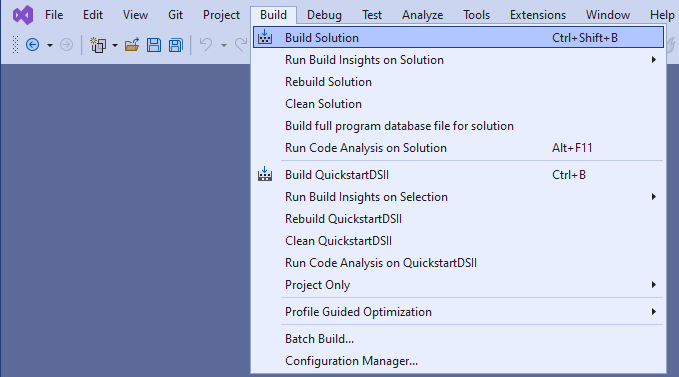The height and width of the screenshot is (377, 679).
Task: Open the View menu
Action: pyautogui.click(x=135, y=15)
